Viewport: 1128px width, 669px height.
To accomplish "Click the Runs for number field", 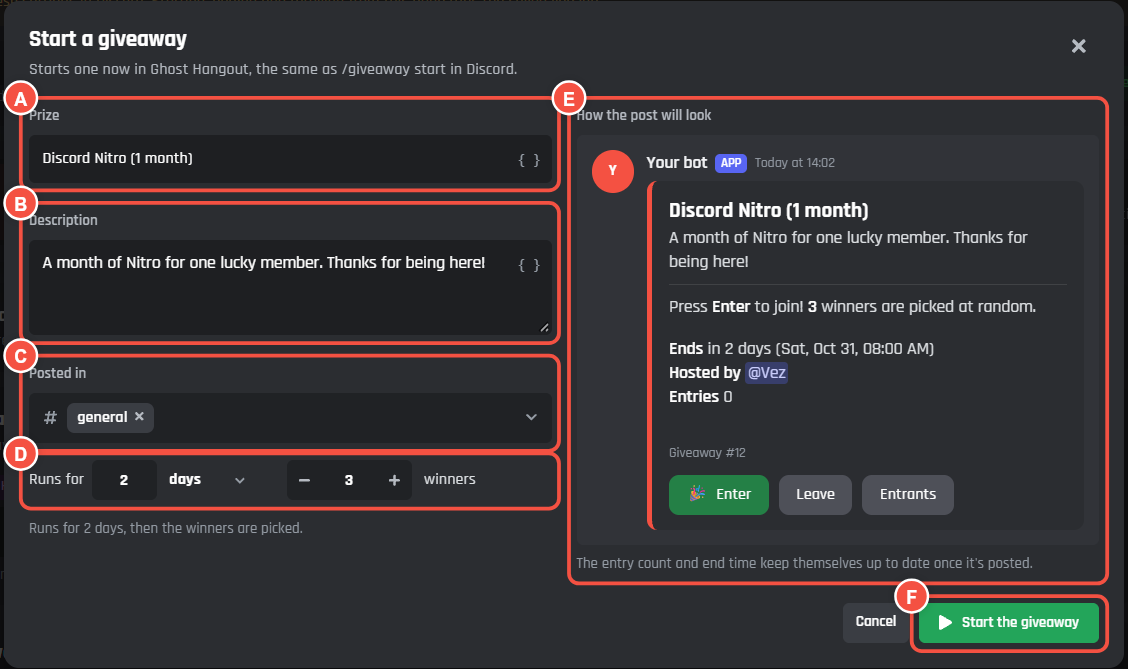I will 124,480.
